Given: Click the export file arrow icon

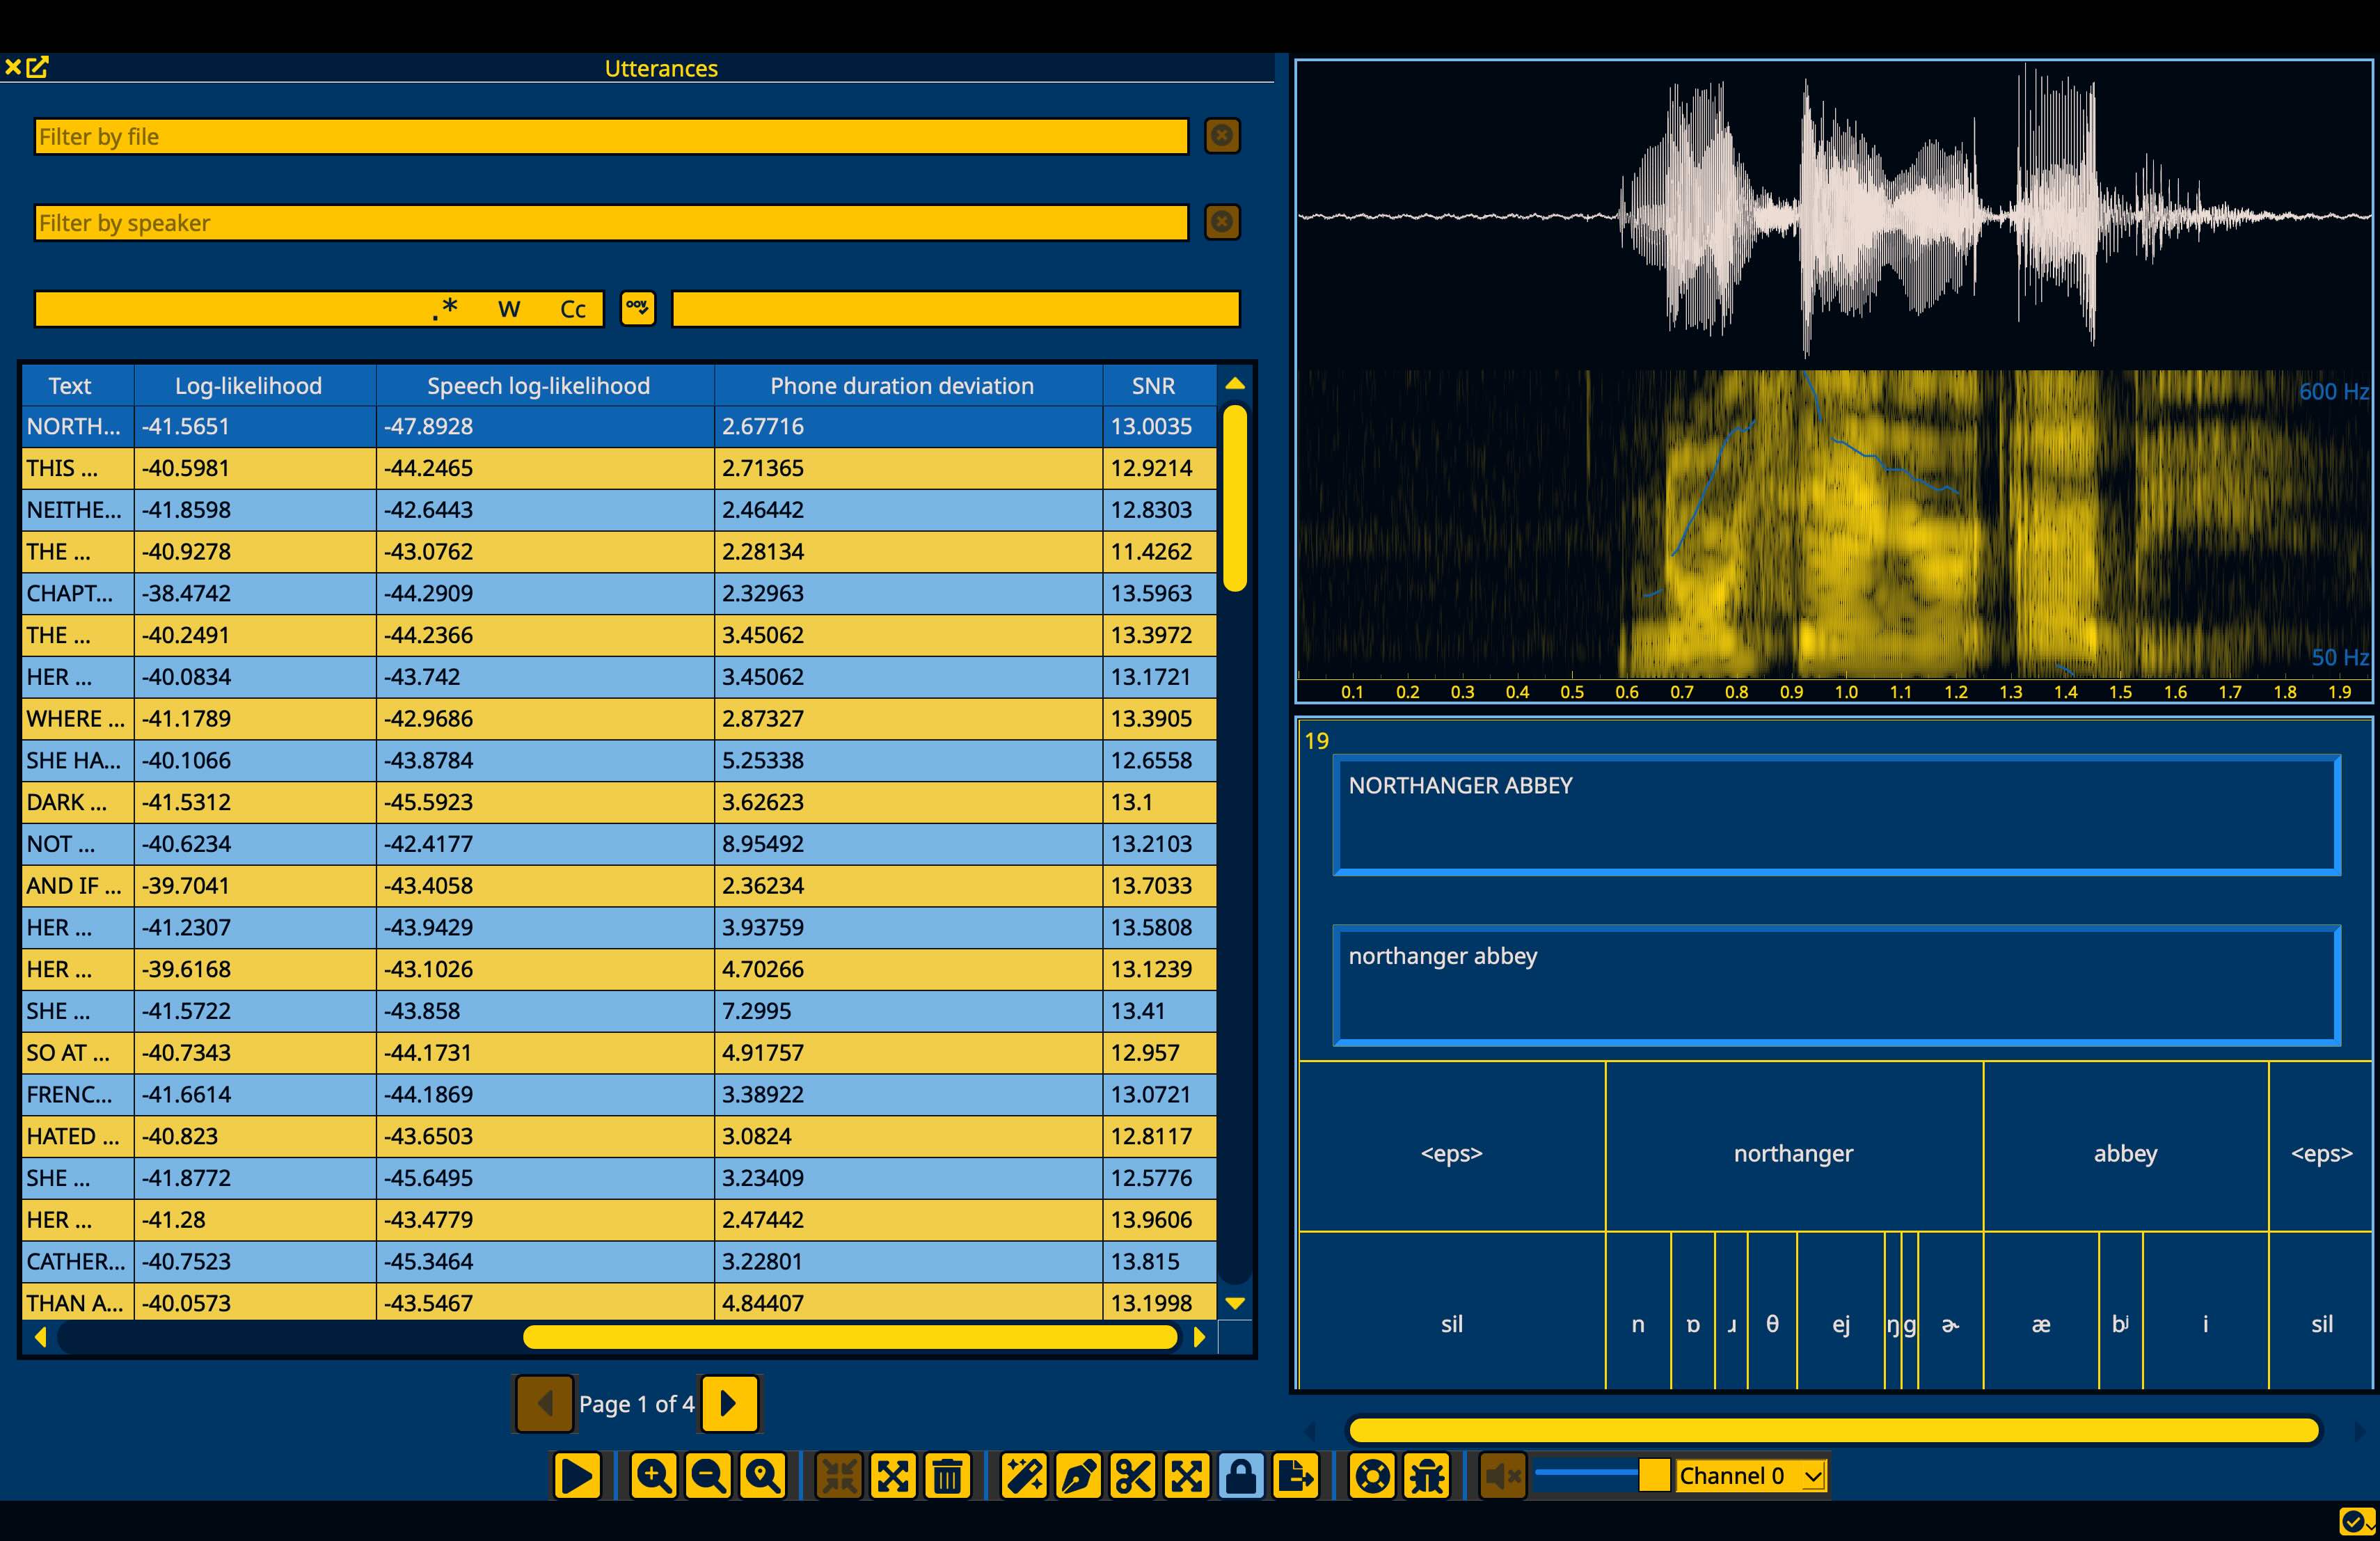Looking at the screenshot, I should (x=1296, y=1476).
